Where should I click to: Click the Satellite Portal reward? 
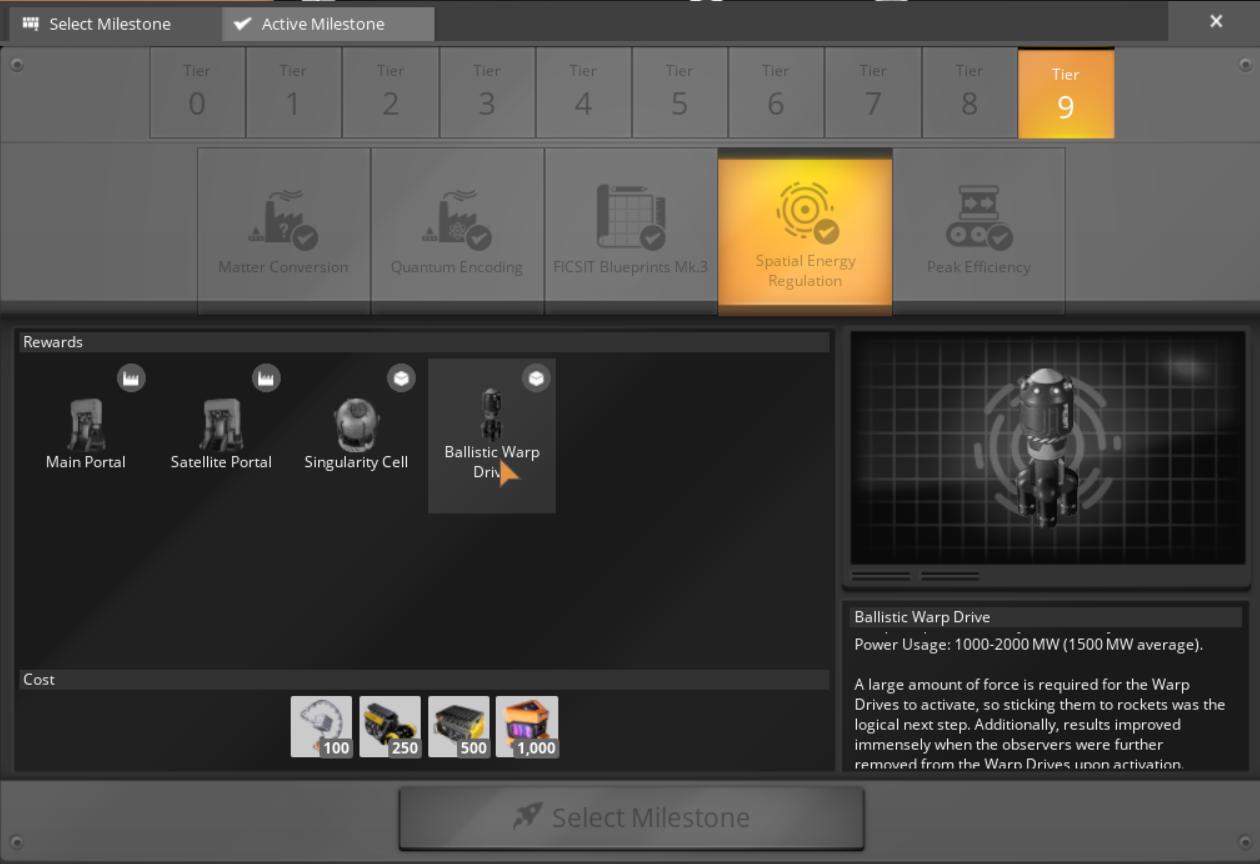click(221, 436)
